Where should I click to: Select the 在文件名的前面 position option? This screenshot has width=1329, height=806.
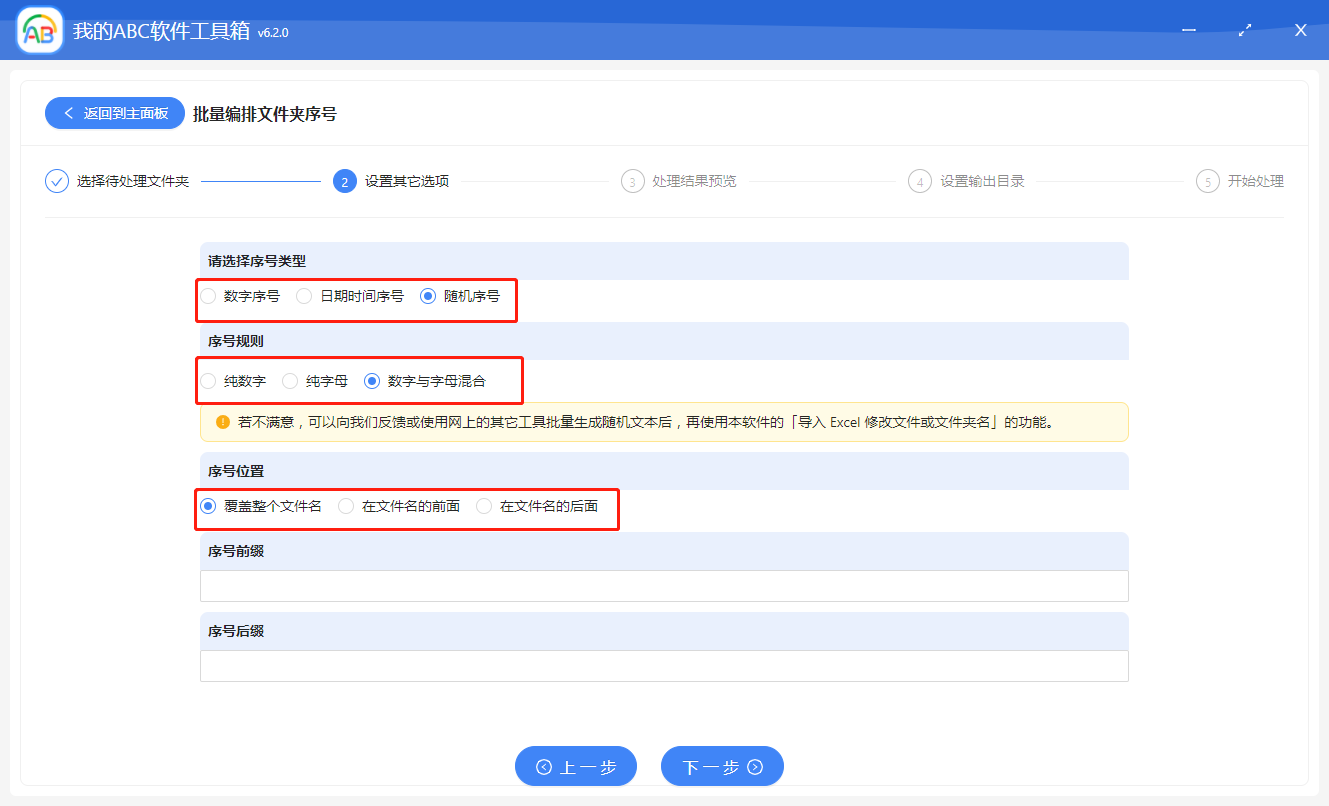coord(344,506)
